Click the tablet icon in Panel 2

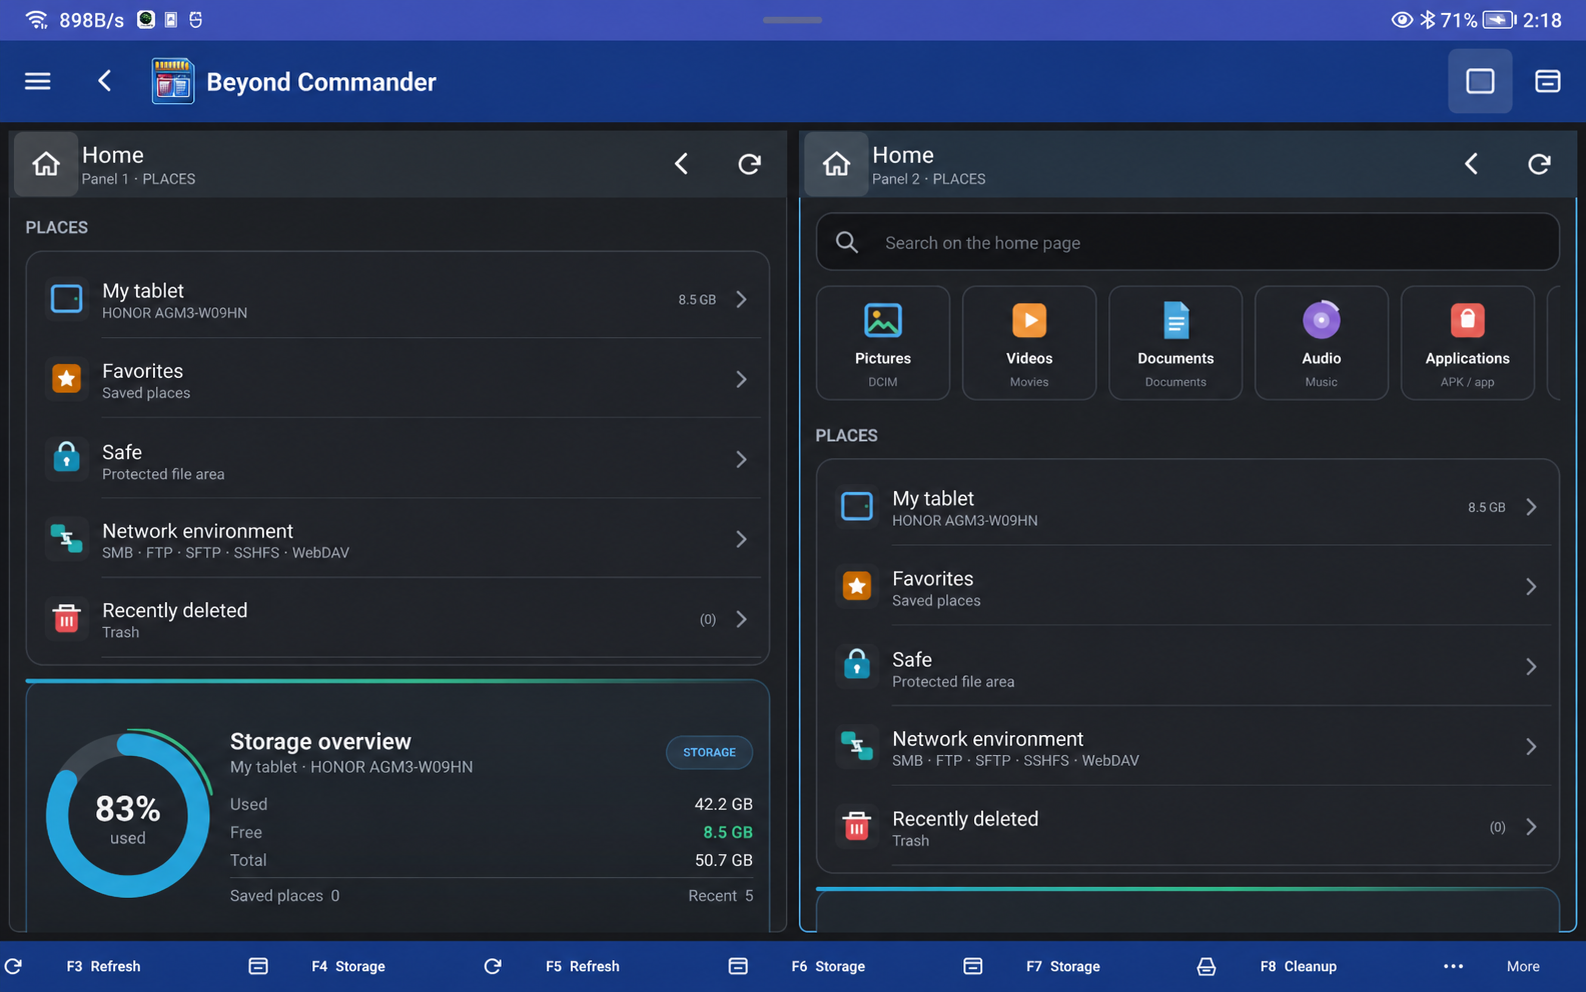[x=857, y=507]
